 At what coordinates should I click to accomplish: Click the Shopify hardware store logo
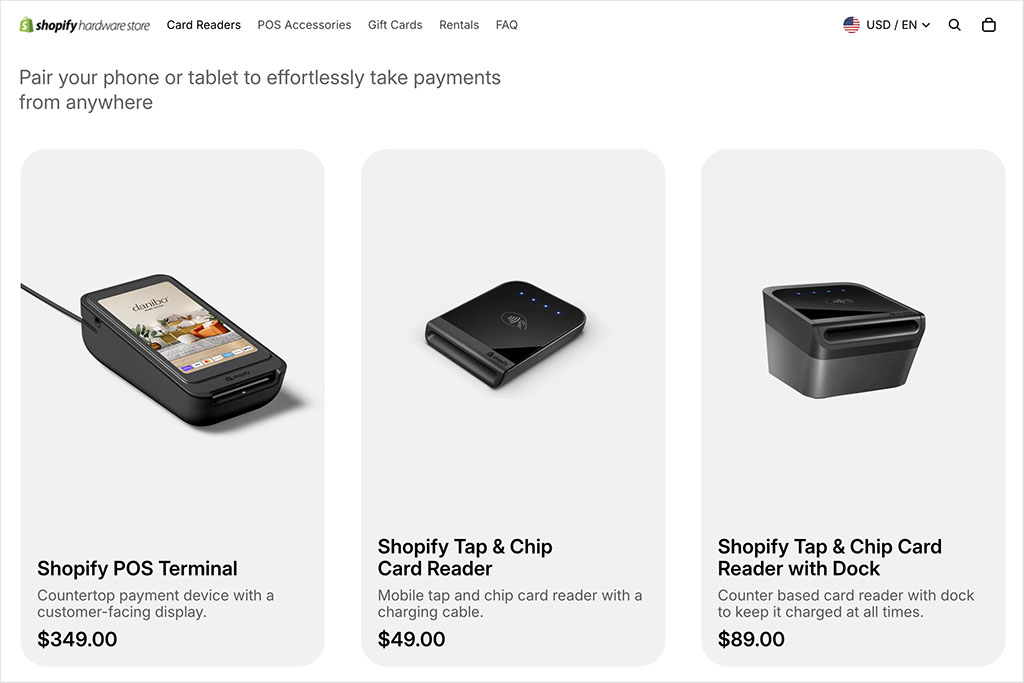(85, 24)
